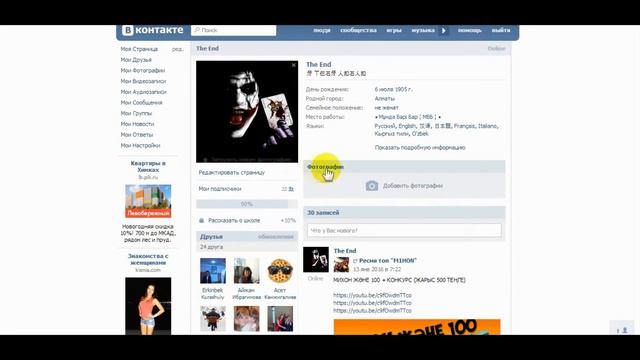Open Мои Видеозаписи
The image size is (640, 360).
tap(143, 81)
